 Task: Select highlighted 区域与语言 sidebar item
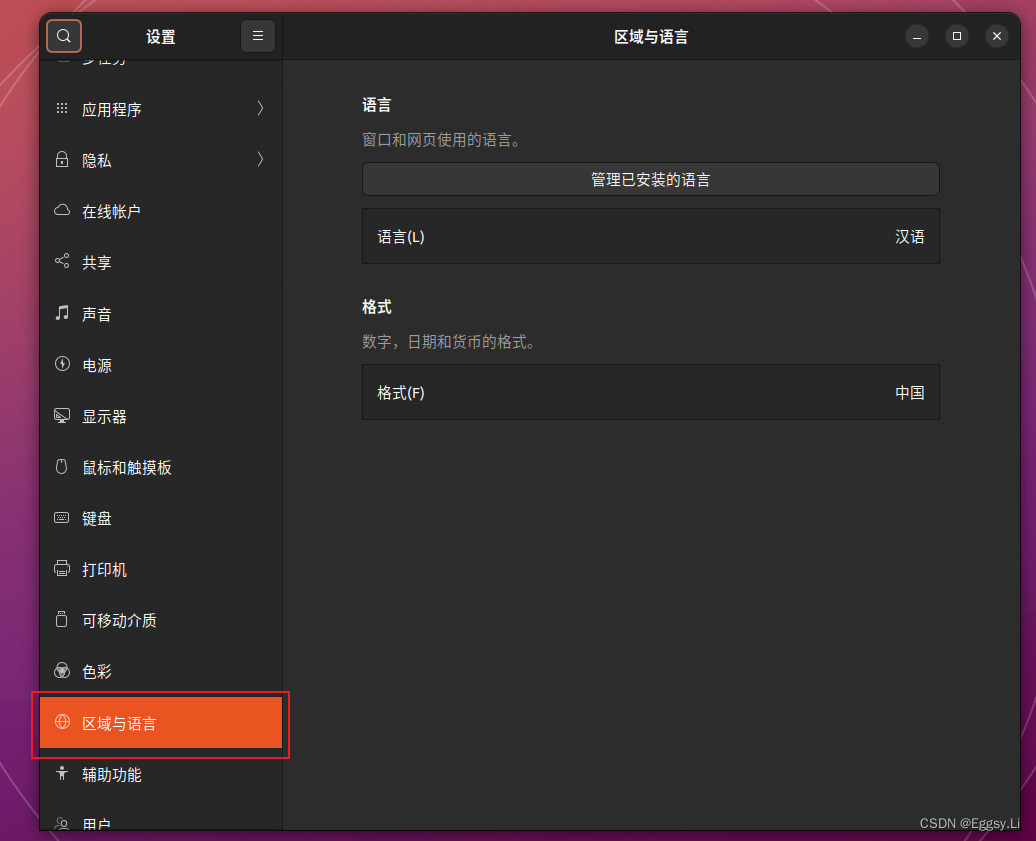pos(161,723)
